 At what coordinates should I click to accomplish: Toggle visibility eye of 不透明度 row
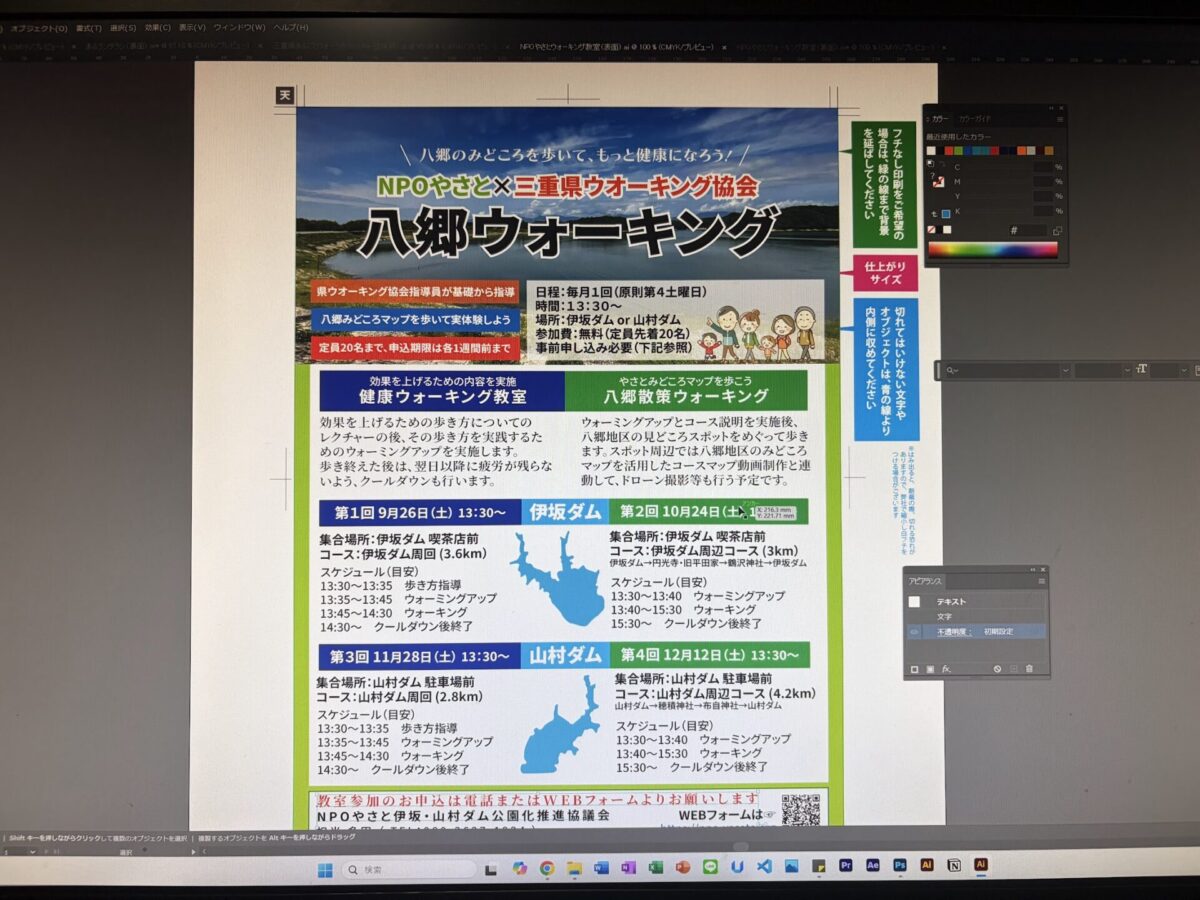[914, 632]
